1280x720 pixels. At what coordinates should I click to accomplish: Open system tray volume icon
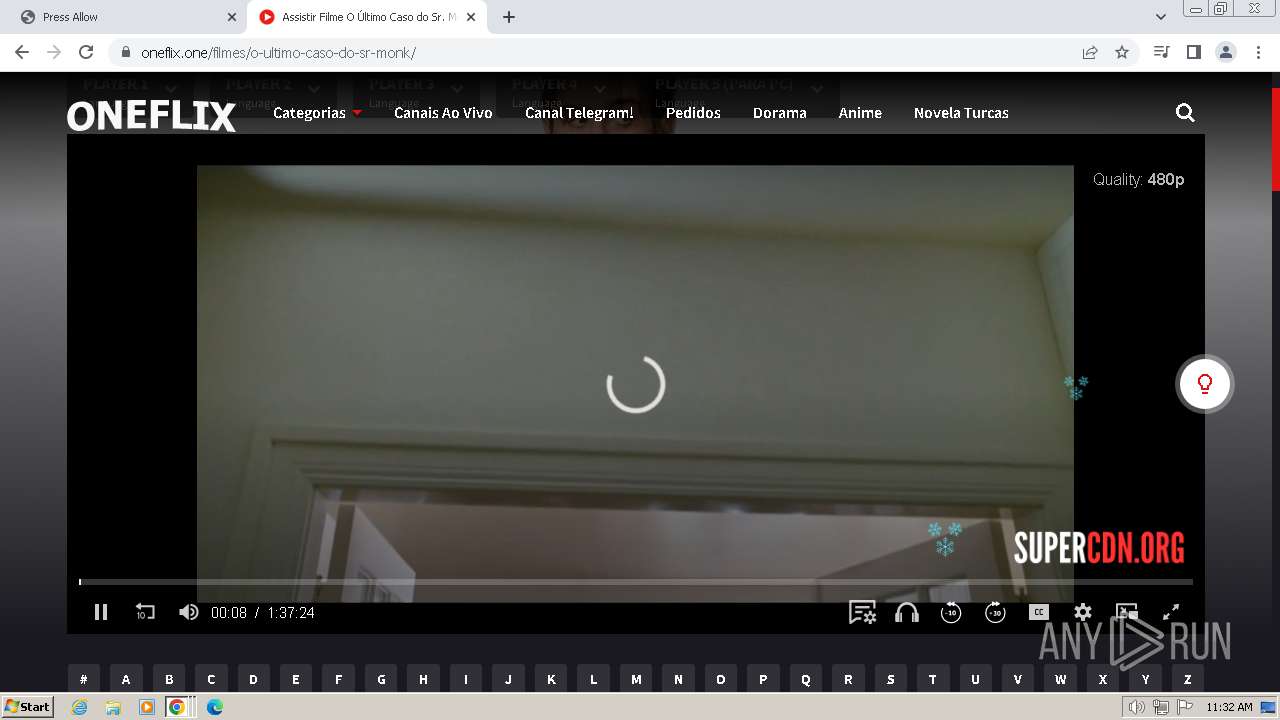pos(1136,707)
